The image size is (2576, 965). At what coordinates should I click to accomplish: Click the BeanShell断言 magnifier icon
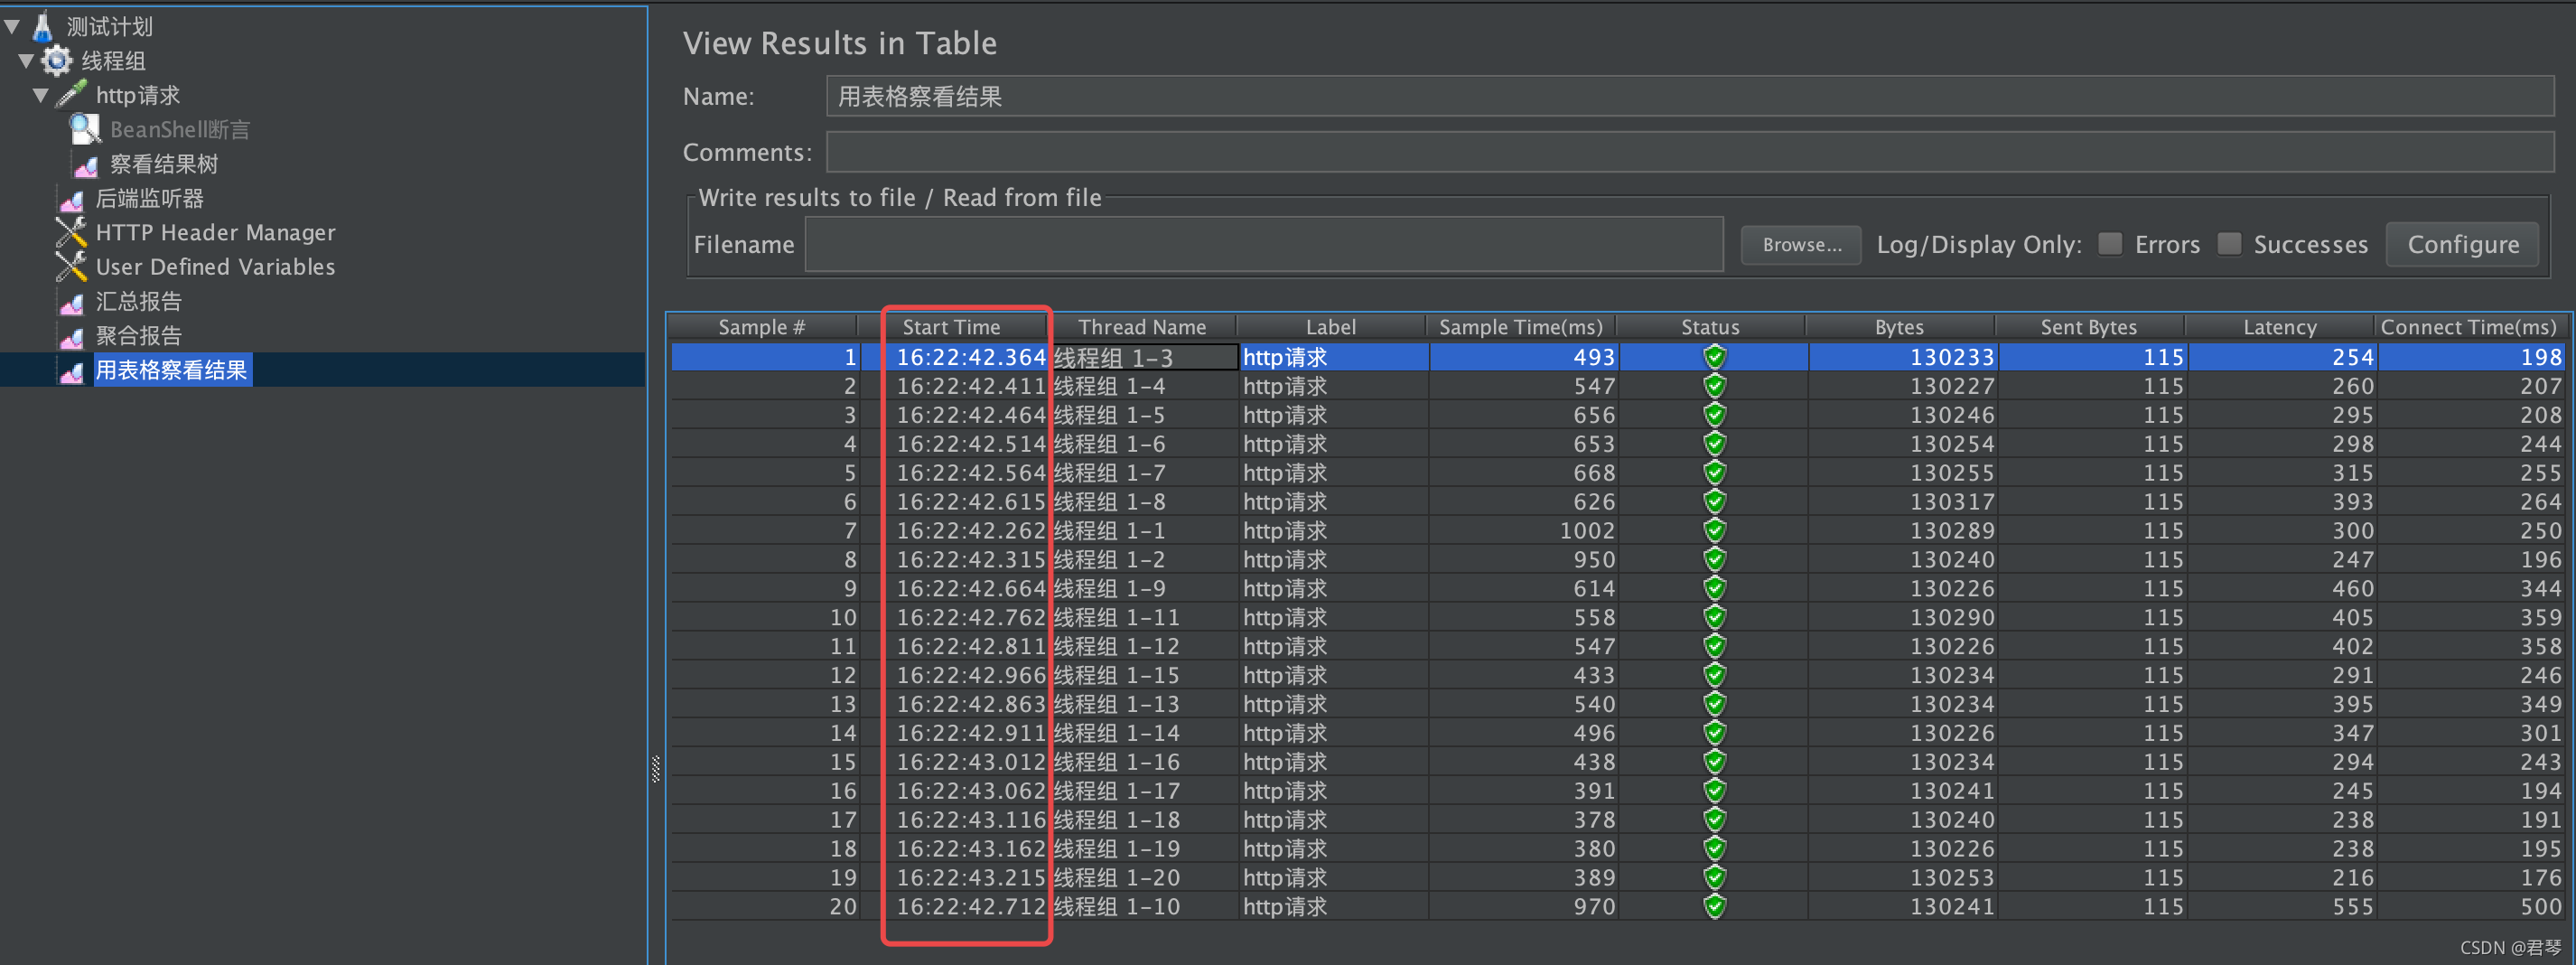tap(85, 129)
